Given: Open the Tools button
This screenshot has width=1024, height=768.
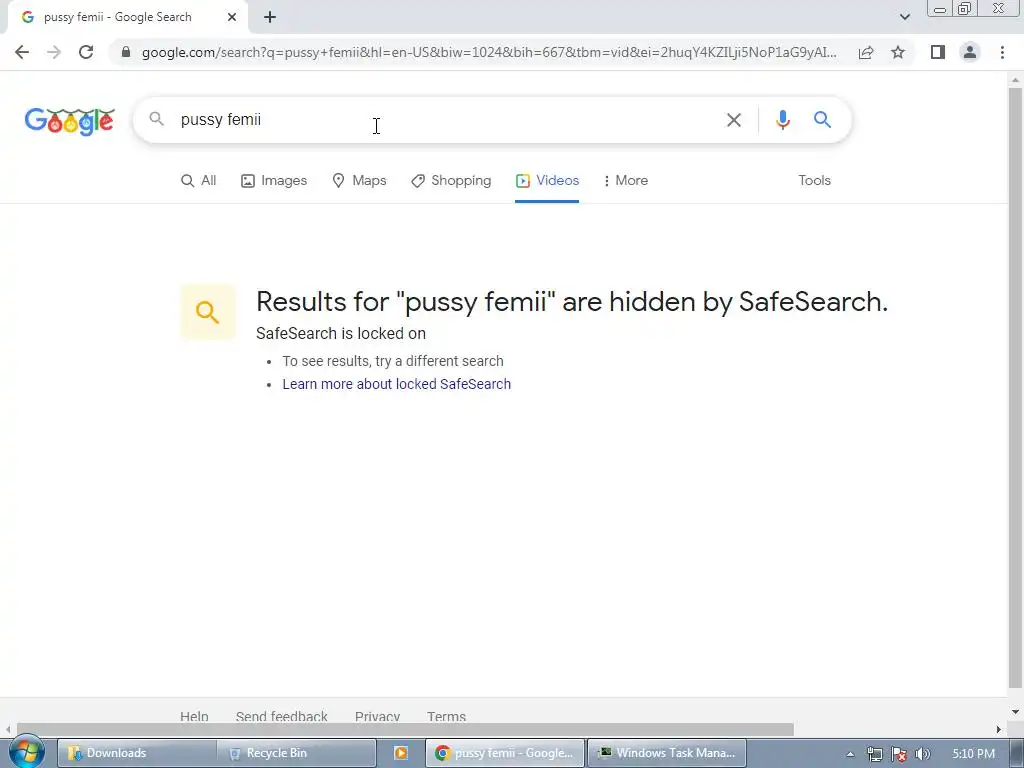Looking at the screenshot, I should pyautogui.click(x=814, y=180).
